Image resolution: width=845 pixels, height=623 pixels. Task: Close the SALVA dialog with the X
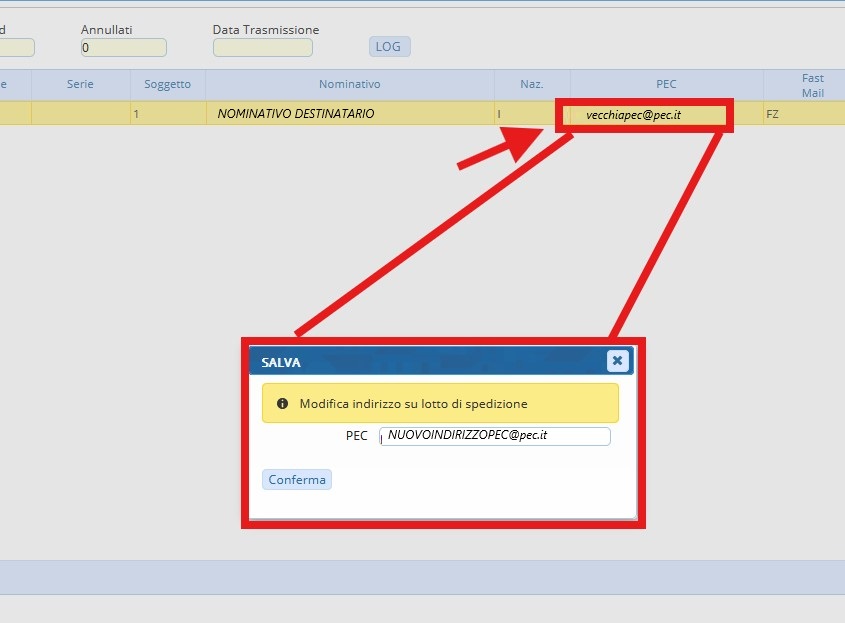point(617,361)
